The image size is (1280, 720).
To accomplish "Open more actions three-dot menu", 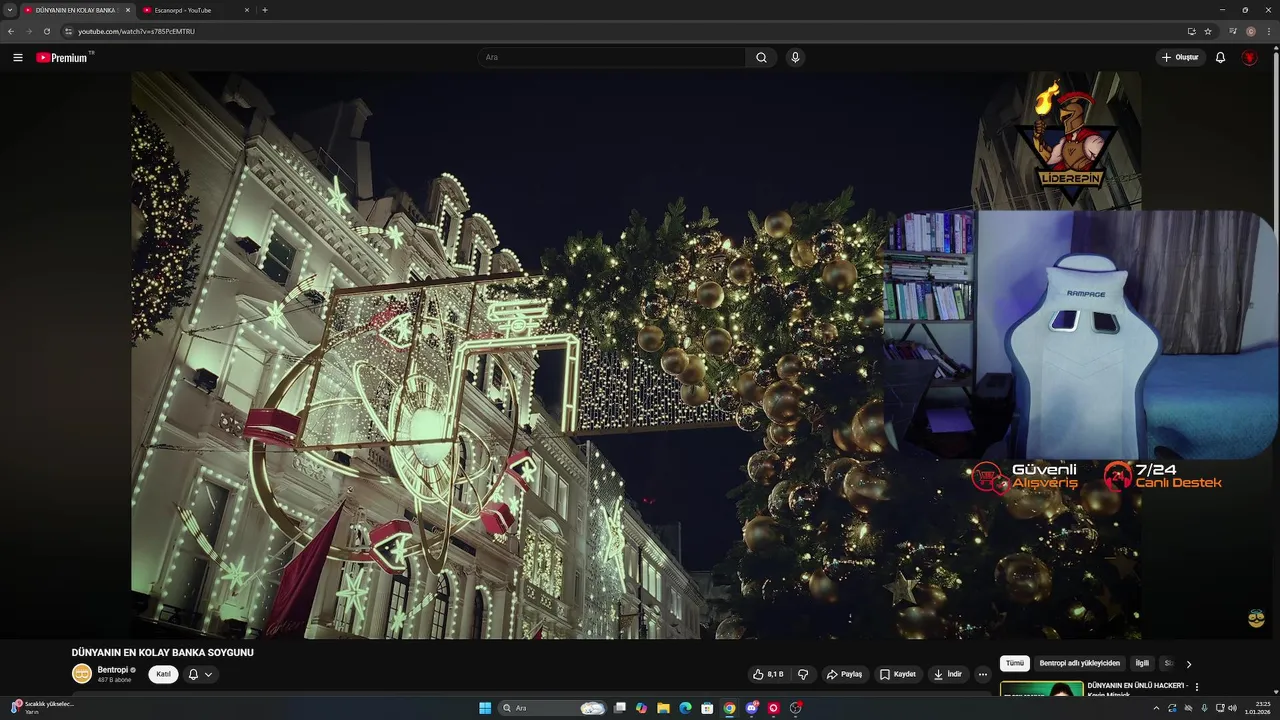I will pos(983,674).
